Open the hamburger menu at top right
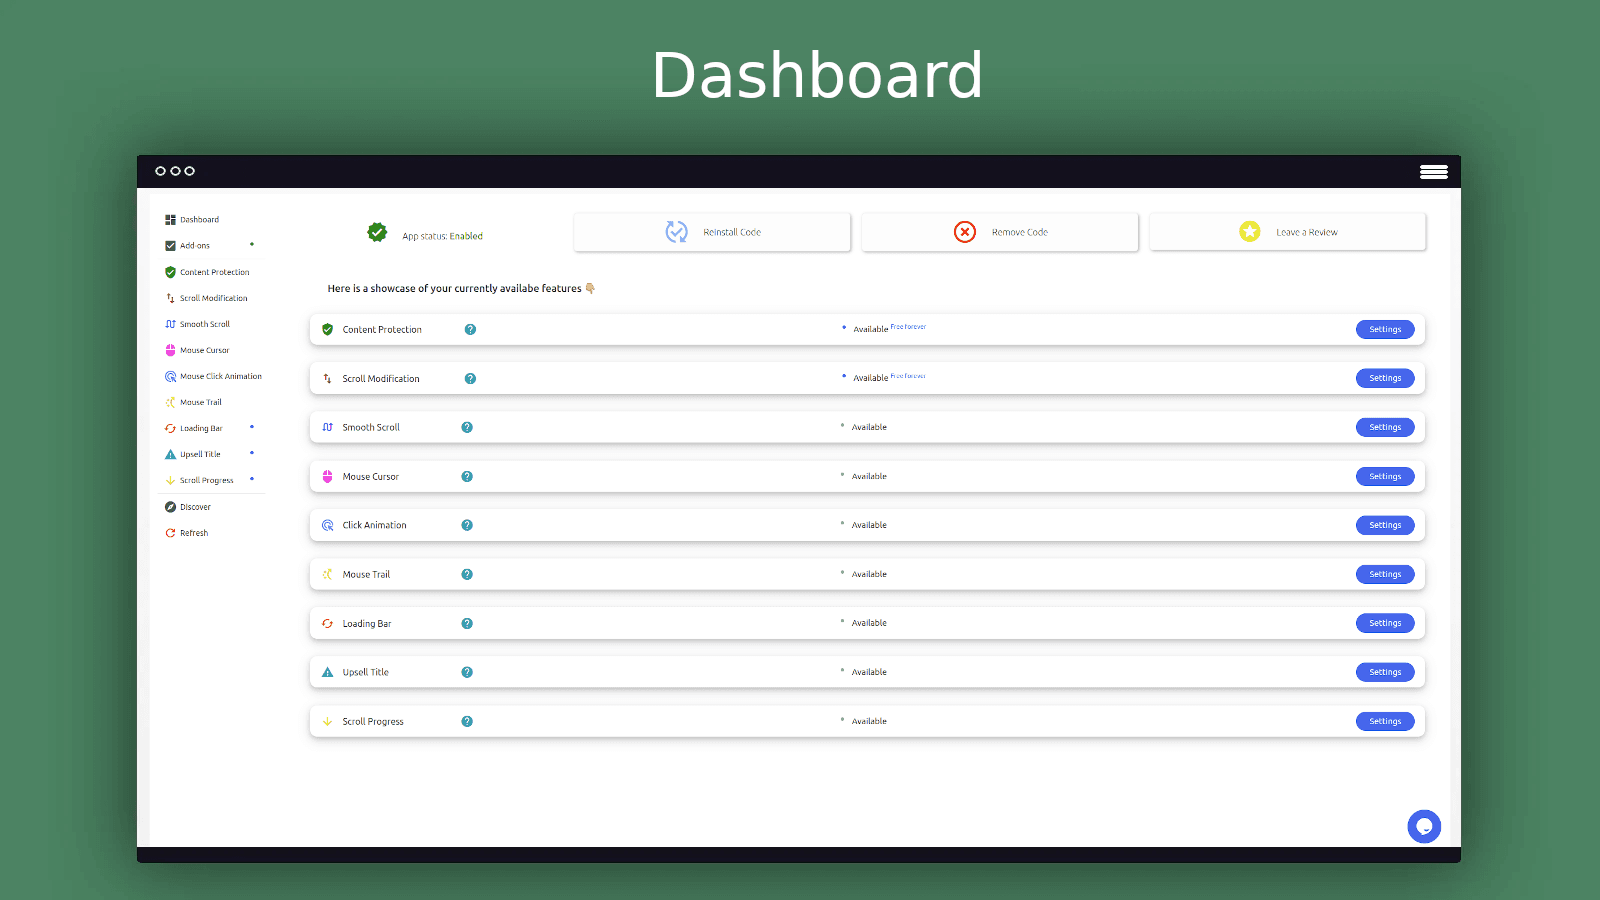1600x900 pixels. tap(1434, 171)
